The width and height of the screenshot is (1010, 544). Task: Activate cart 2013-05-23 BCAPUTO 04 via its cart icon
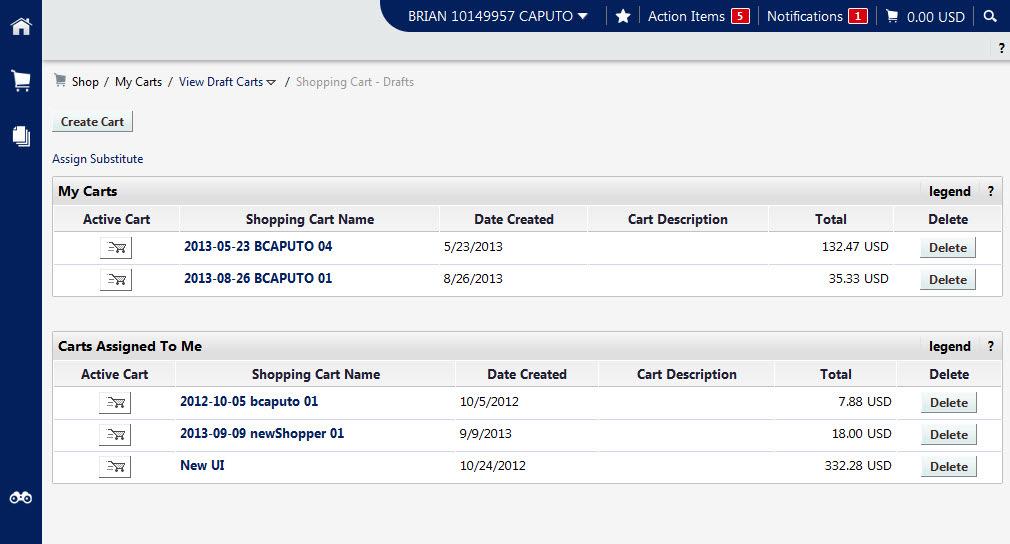(x=116, y=247)
